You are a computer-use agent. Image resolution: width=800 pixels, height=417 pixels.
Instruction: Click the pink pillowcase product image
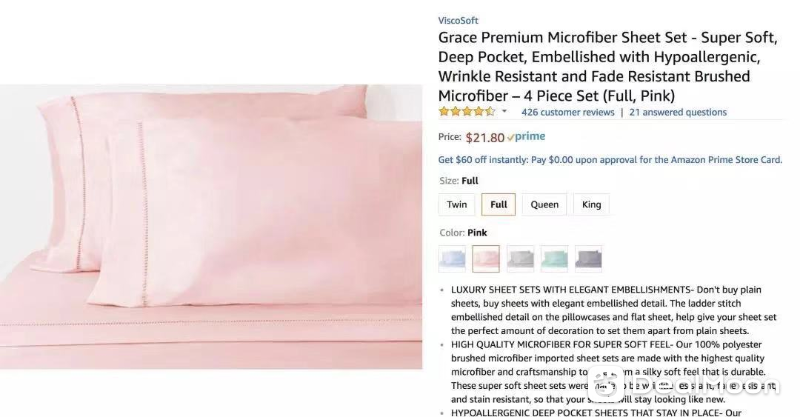click(x=211, y=227)
